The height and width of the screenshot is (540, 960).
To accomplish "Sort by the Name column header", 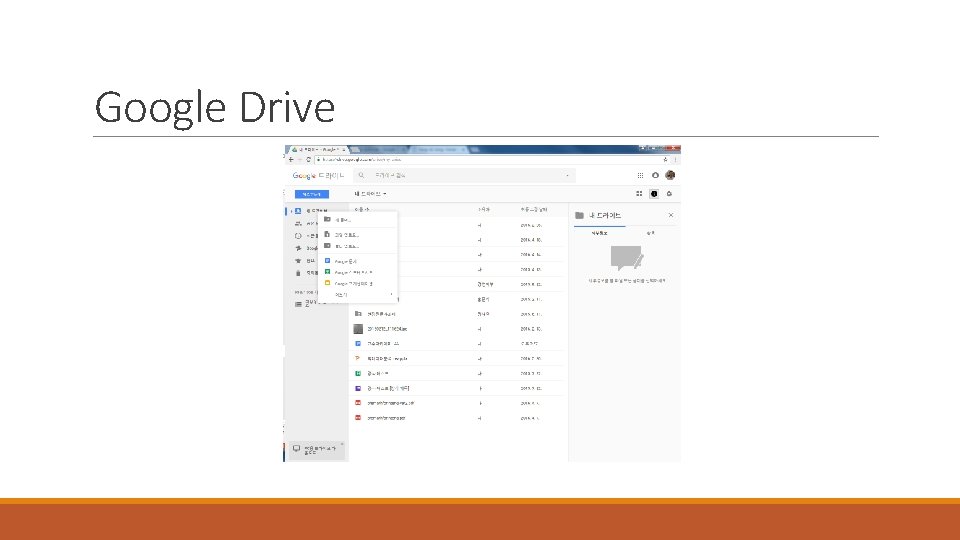I will pyautogui.click(x=362, y=209).
